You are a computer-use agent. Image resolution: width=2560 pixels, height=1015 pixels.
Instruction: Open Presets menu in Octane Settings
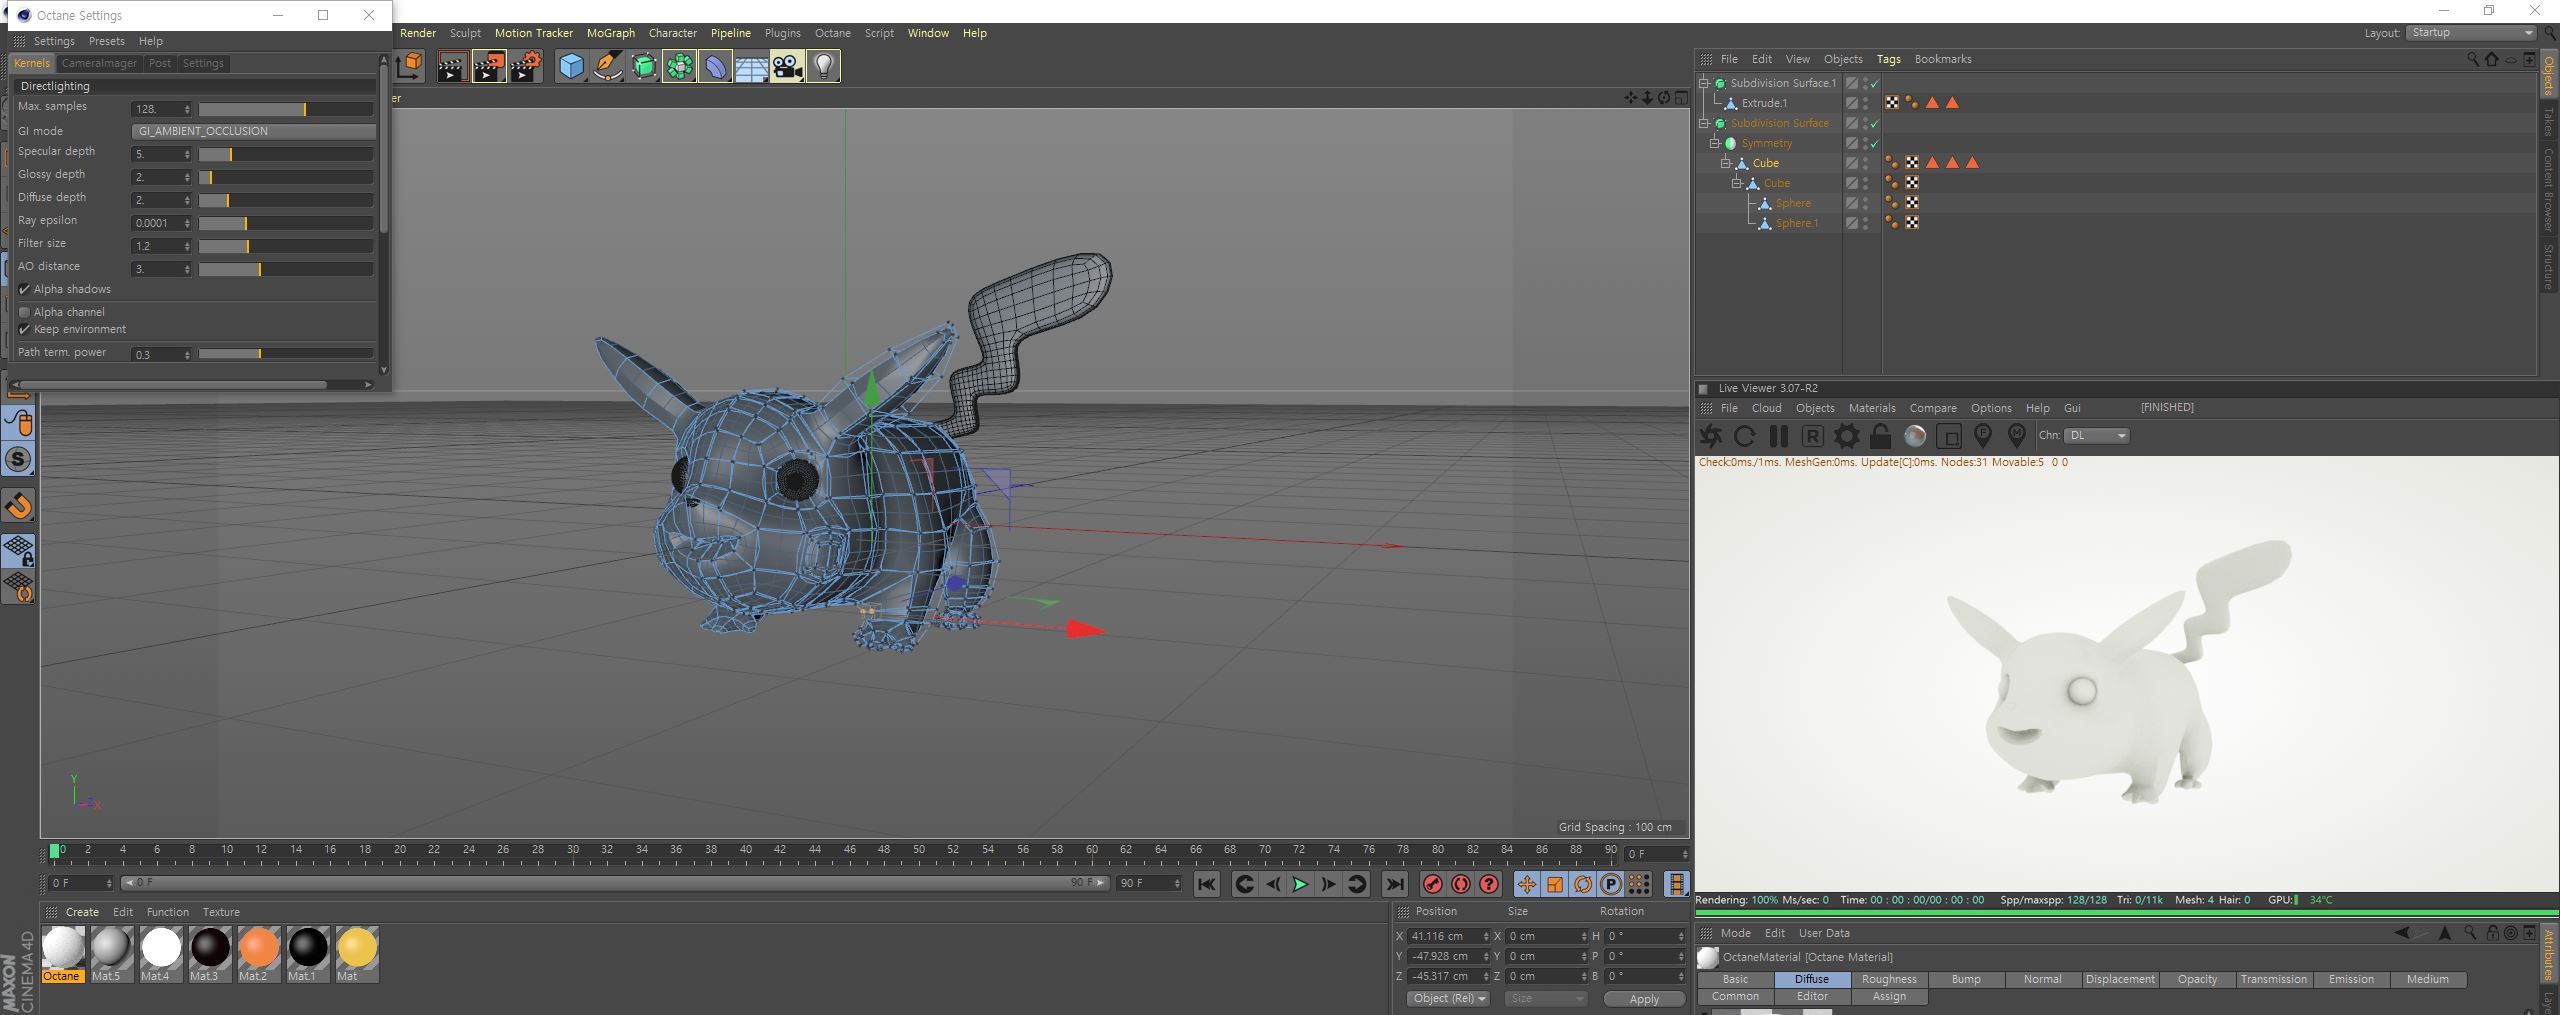pyautogui.click(x=106, y=41)
